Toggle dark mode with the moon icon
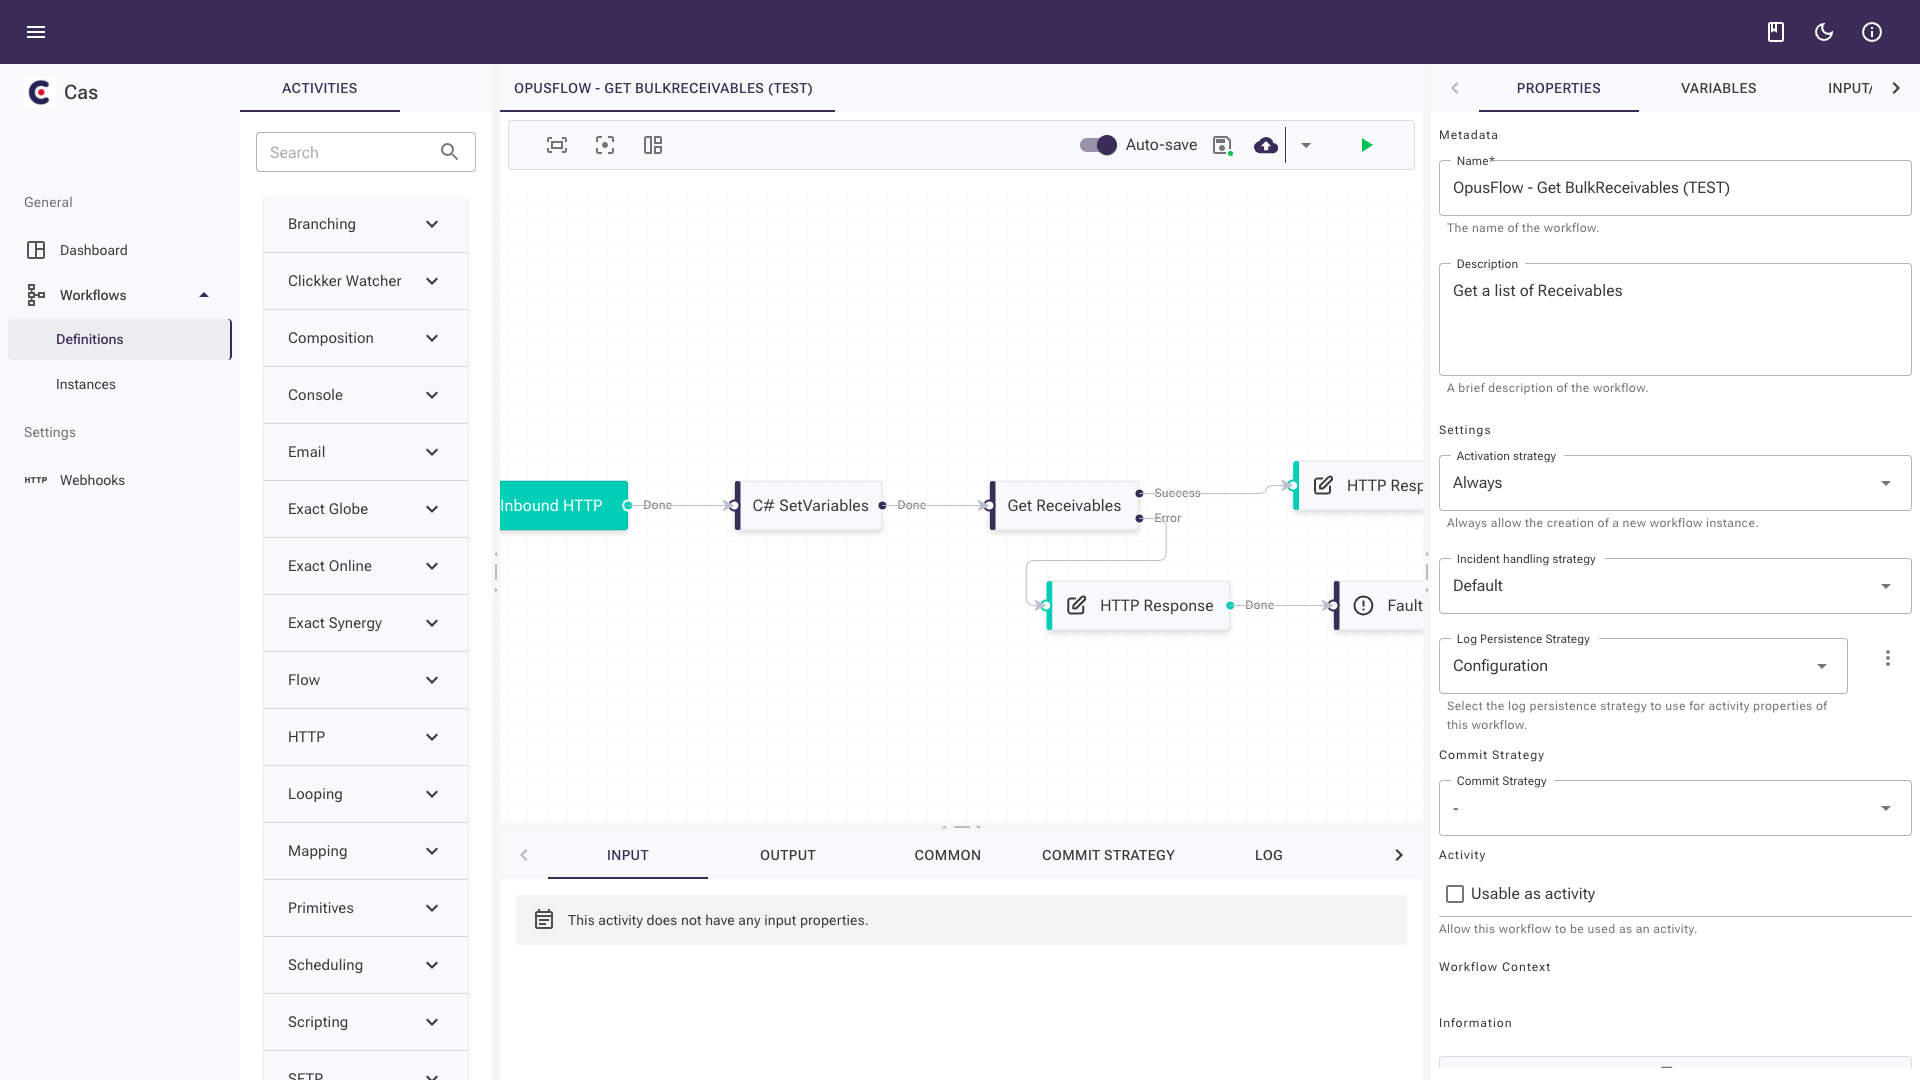This screenshot has width=1920, height=1080. (1823, 32)
